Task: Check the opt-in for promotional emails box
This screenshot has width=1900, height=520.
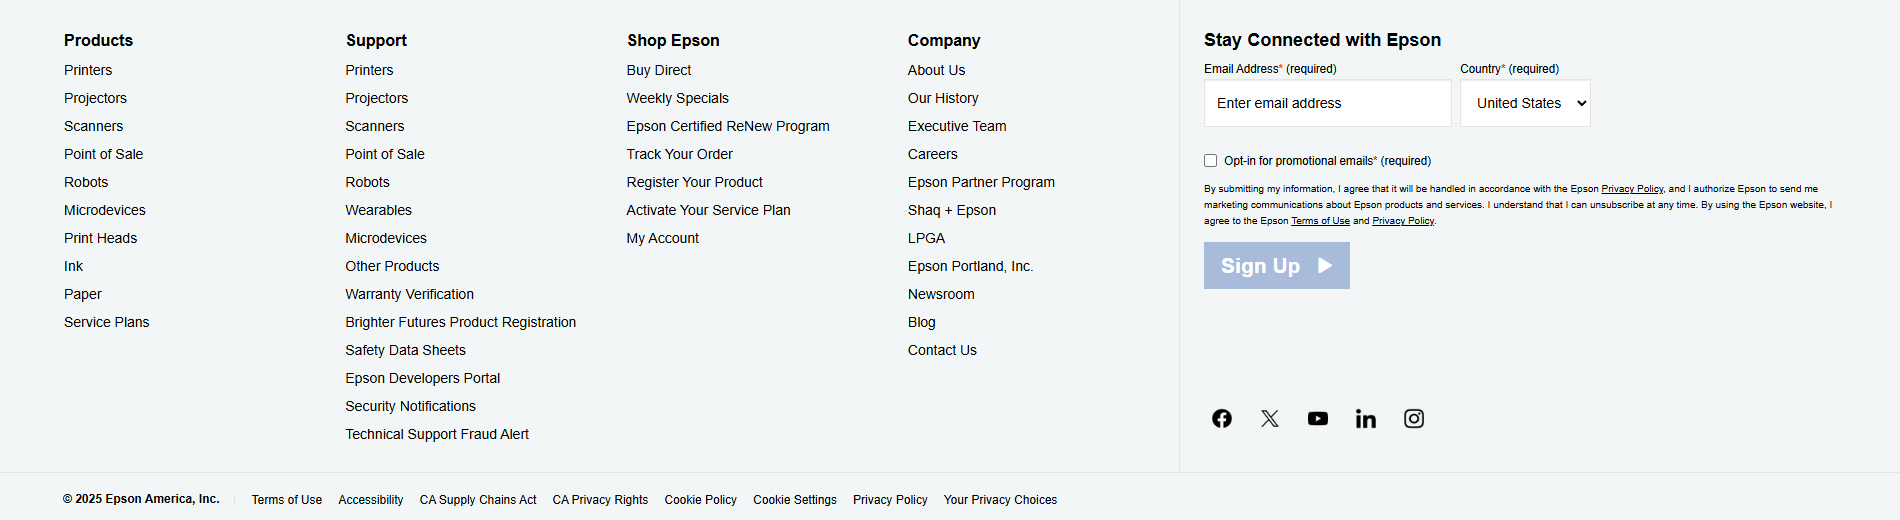Action: [x=1211, y=161]
